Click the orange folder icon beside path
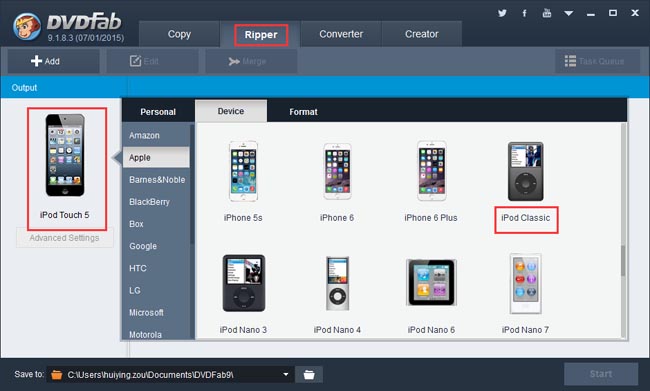Screen dimensions: 650x391 click(57, 375)
